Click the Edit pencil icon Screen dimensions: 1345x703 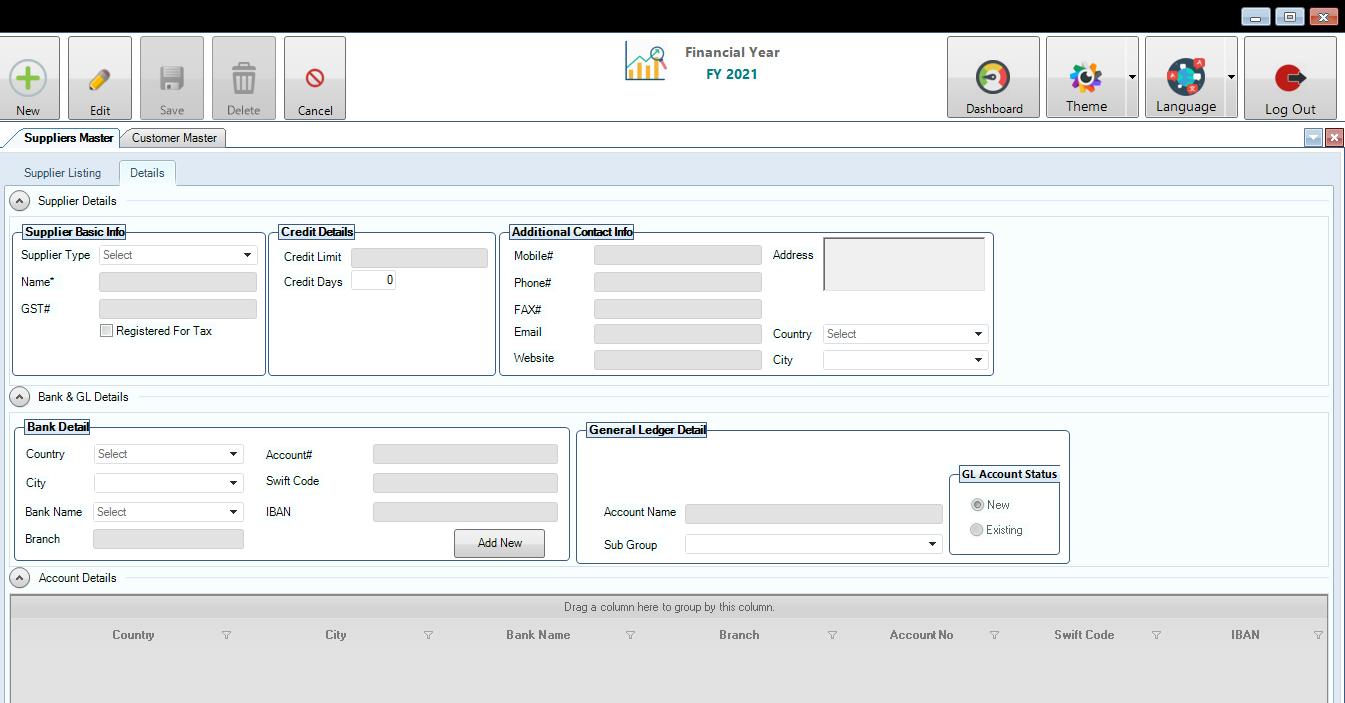[x=99, y=79]
